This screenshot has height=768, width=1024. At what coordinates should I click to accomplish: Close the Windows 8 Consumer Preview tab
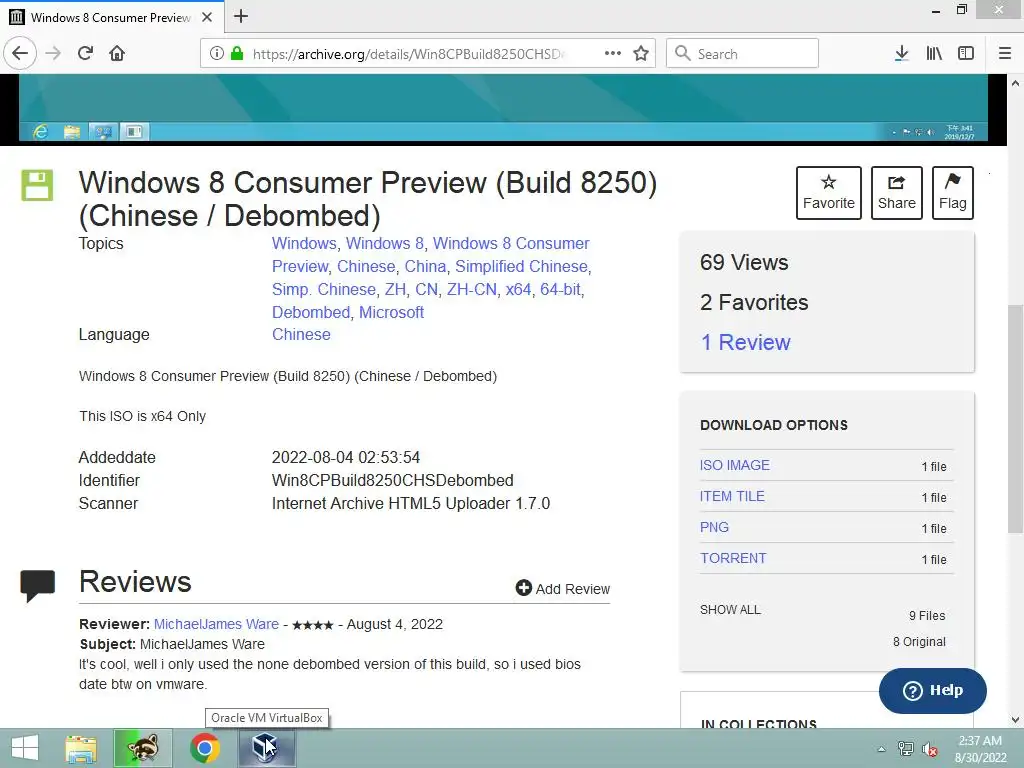pyautogui.click(x=207, y=17)
